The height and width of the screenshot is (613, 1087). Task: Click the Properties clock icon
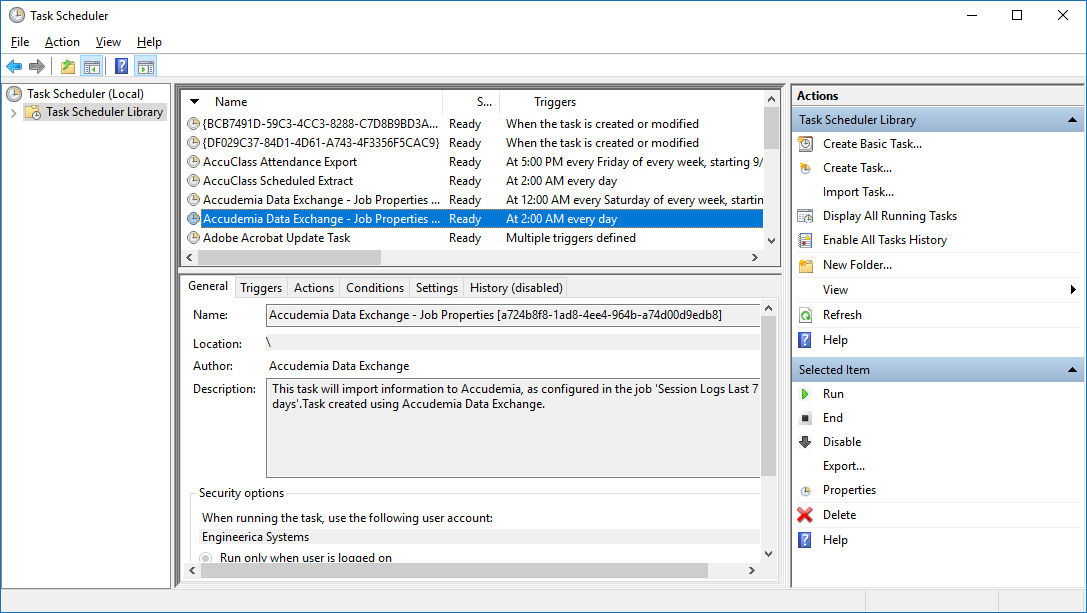805,490
